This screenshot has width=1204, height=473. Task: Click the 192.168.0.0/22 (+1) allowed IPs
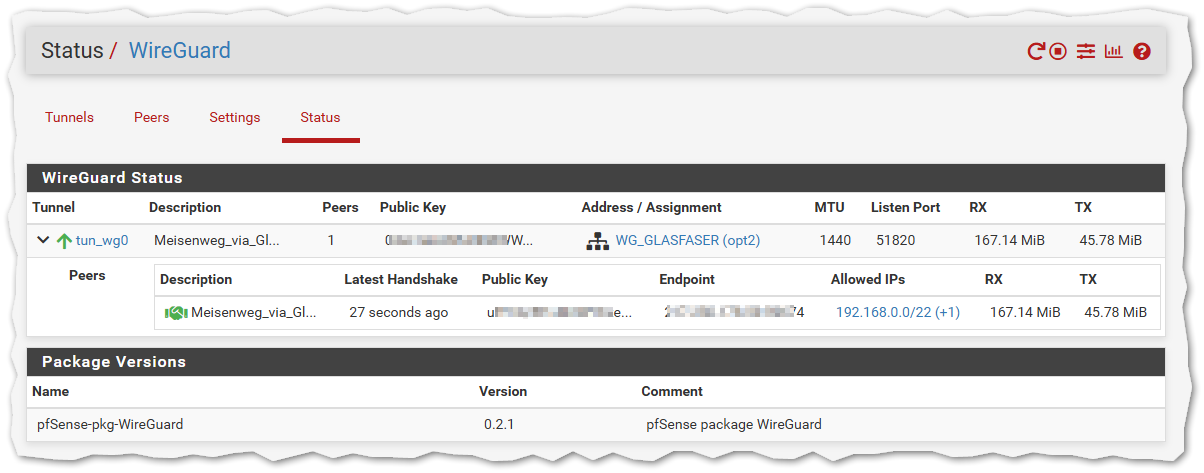pyautogui.click(x=897, y=312)
